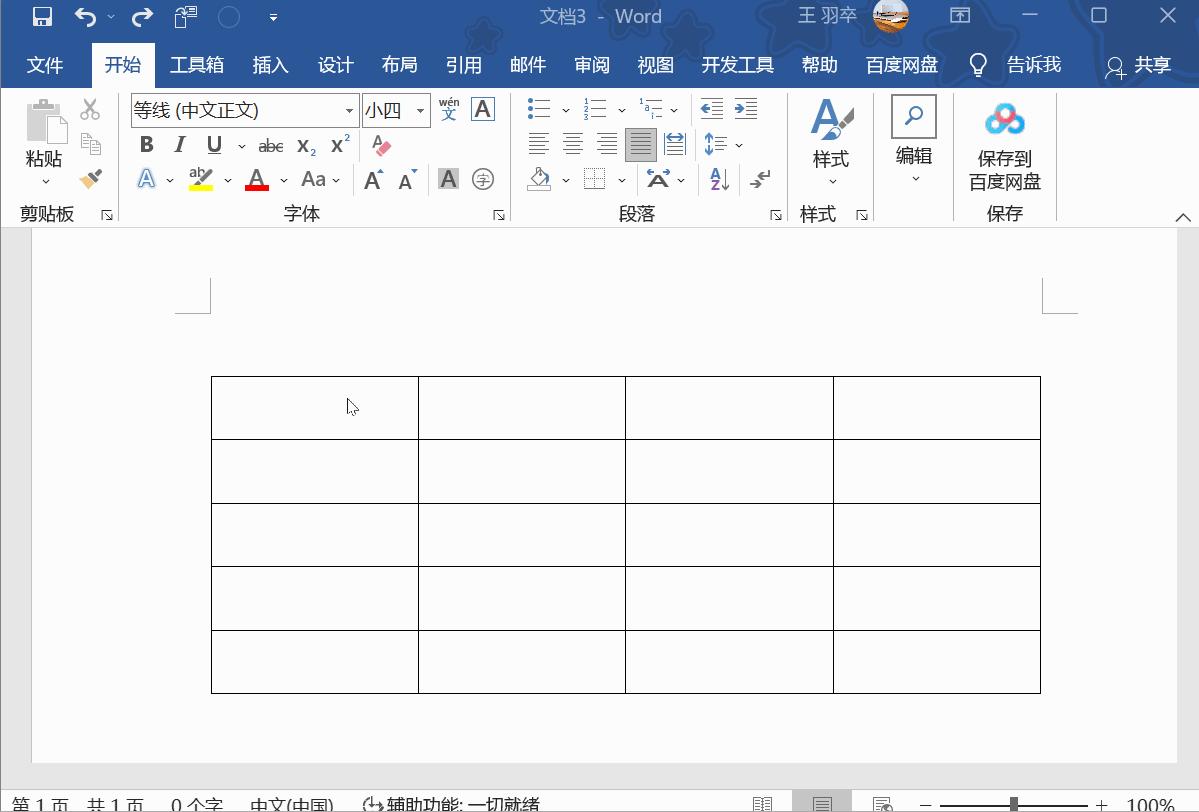
Task: Toggle bold formatting
Action: [146, 144]
